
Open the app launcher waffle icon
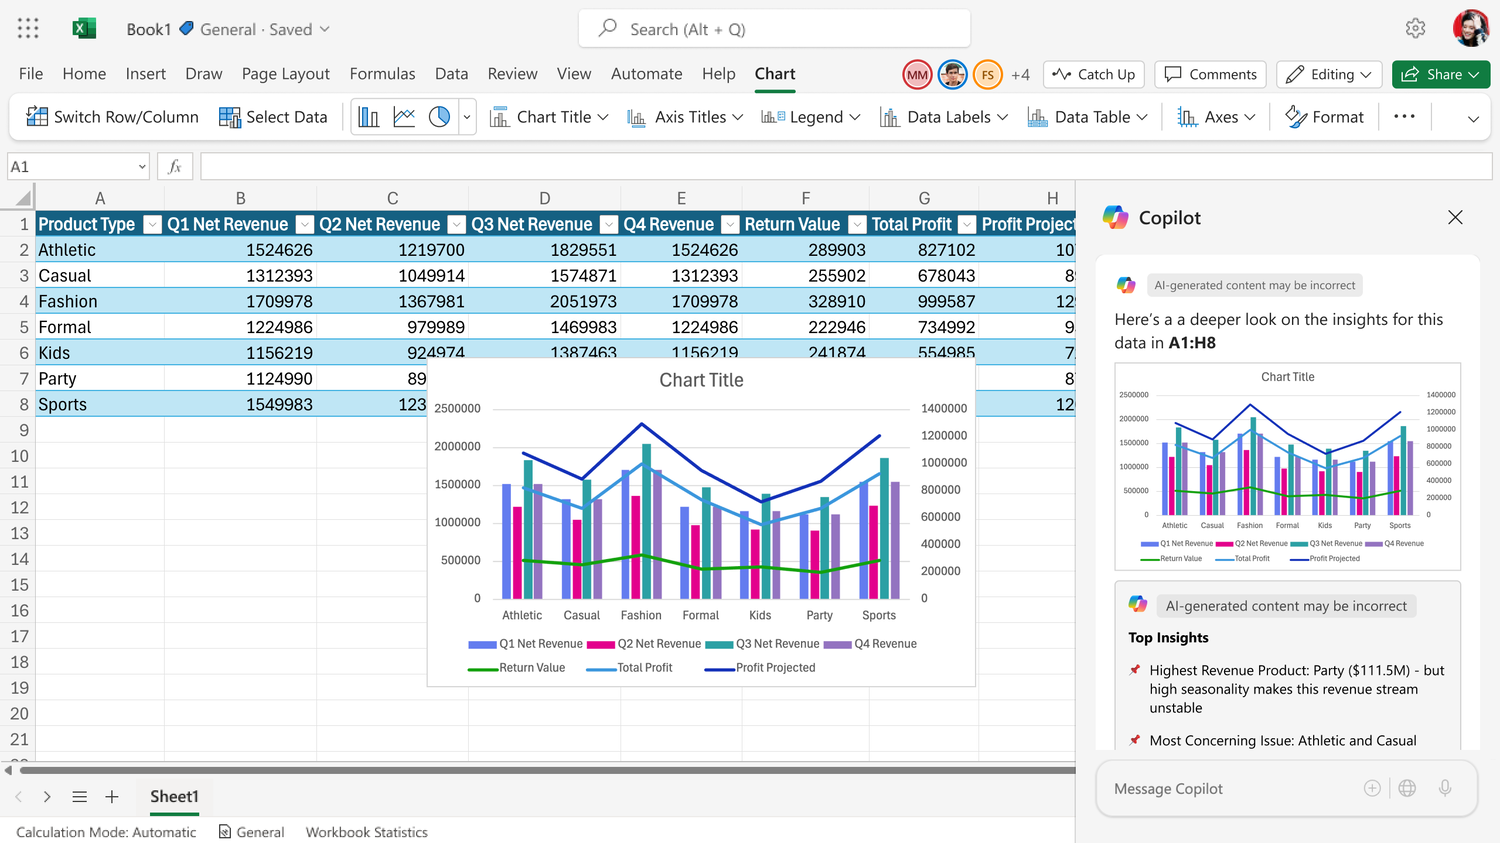point(28,29)
